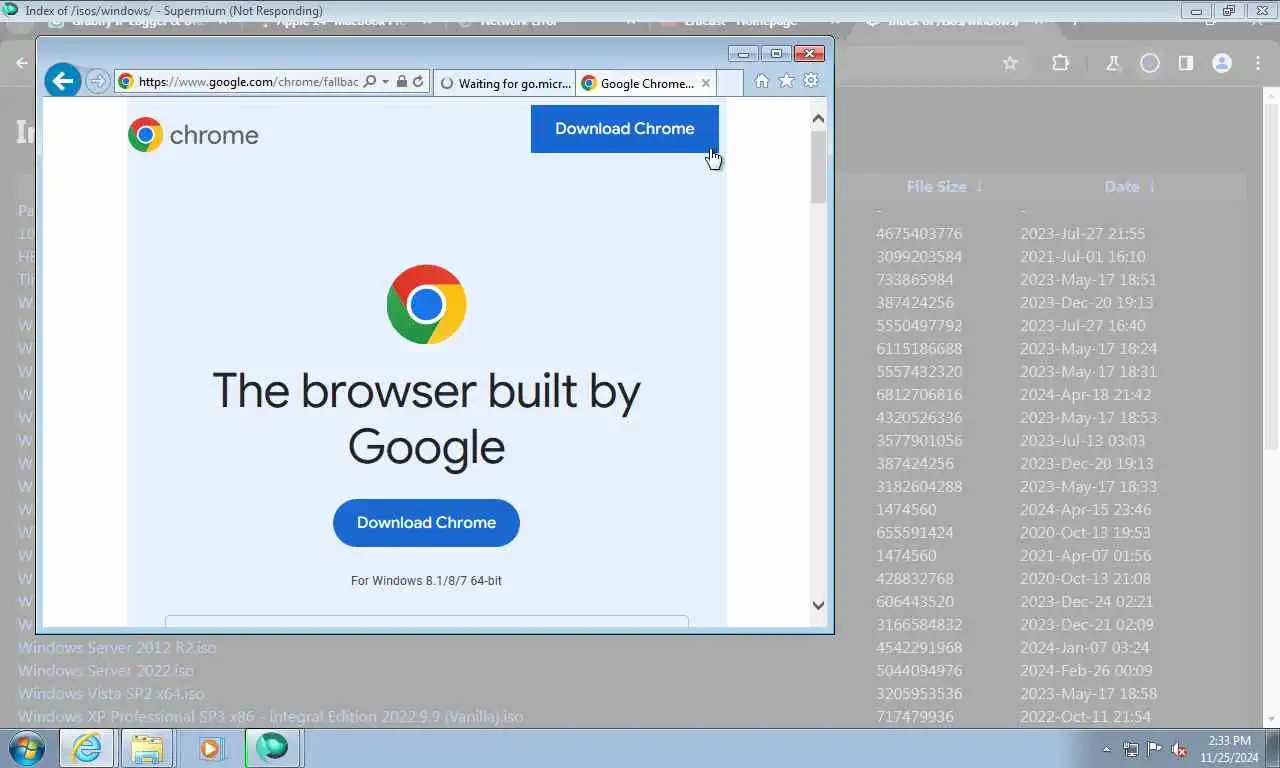Open 'Windows Server 2012 R2.iso' link
Screen dimensions: 1280x768
117,648
